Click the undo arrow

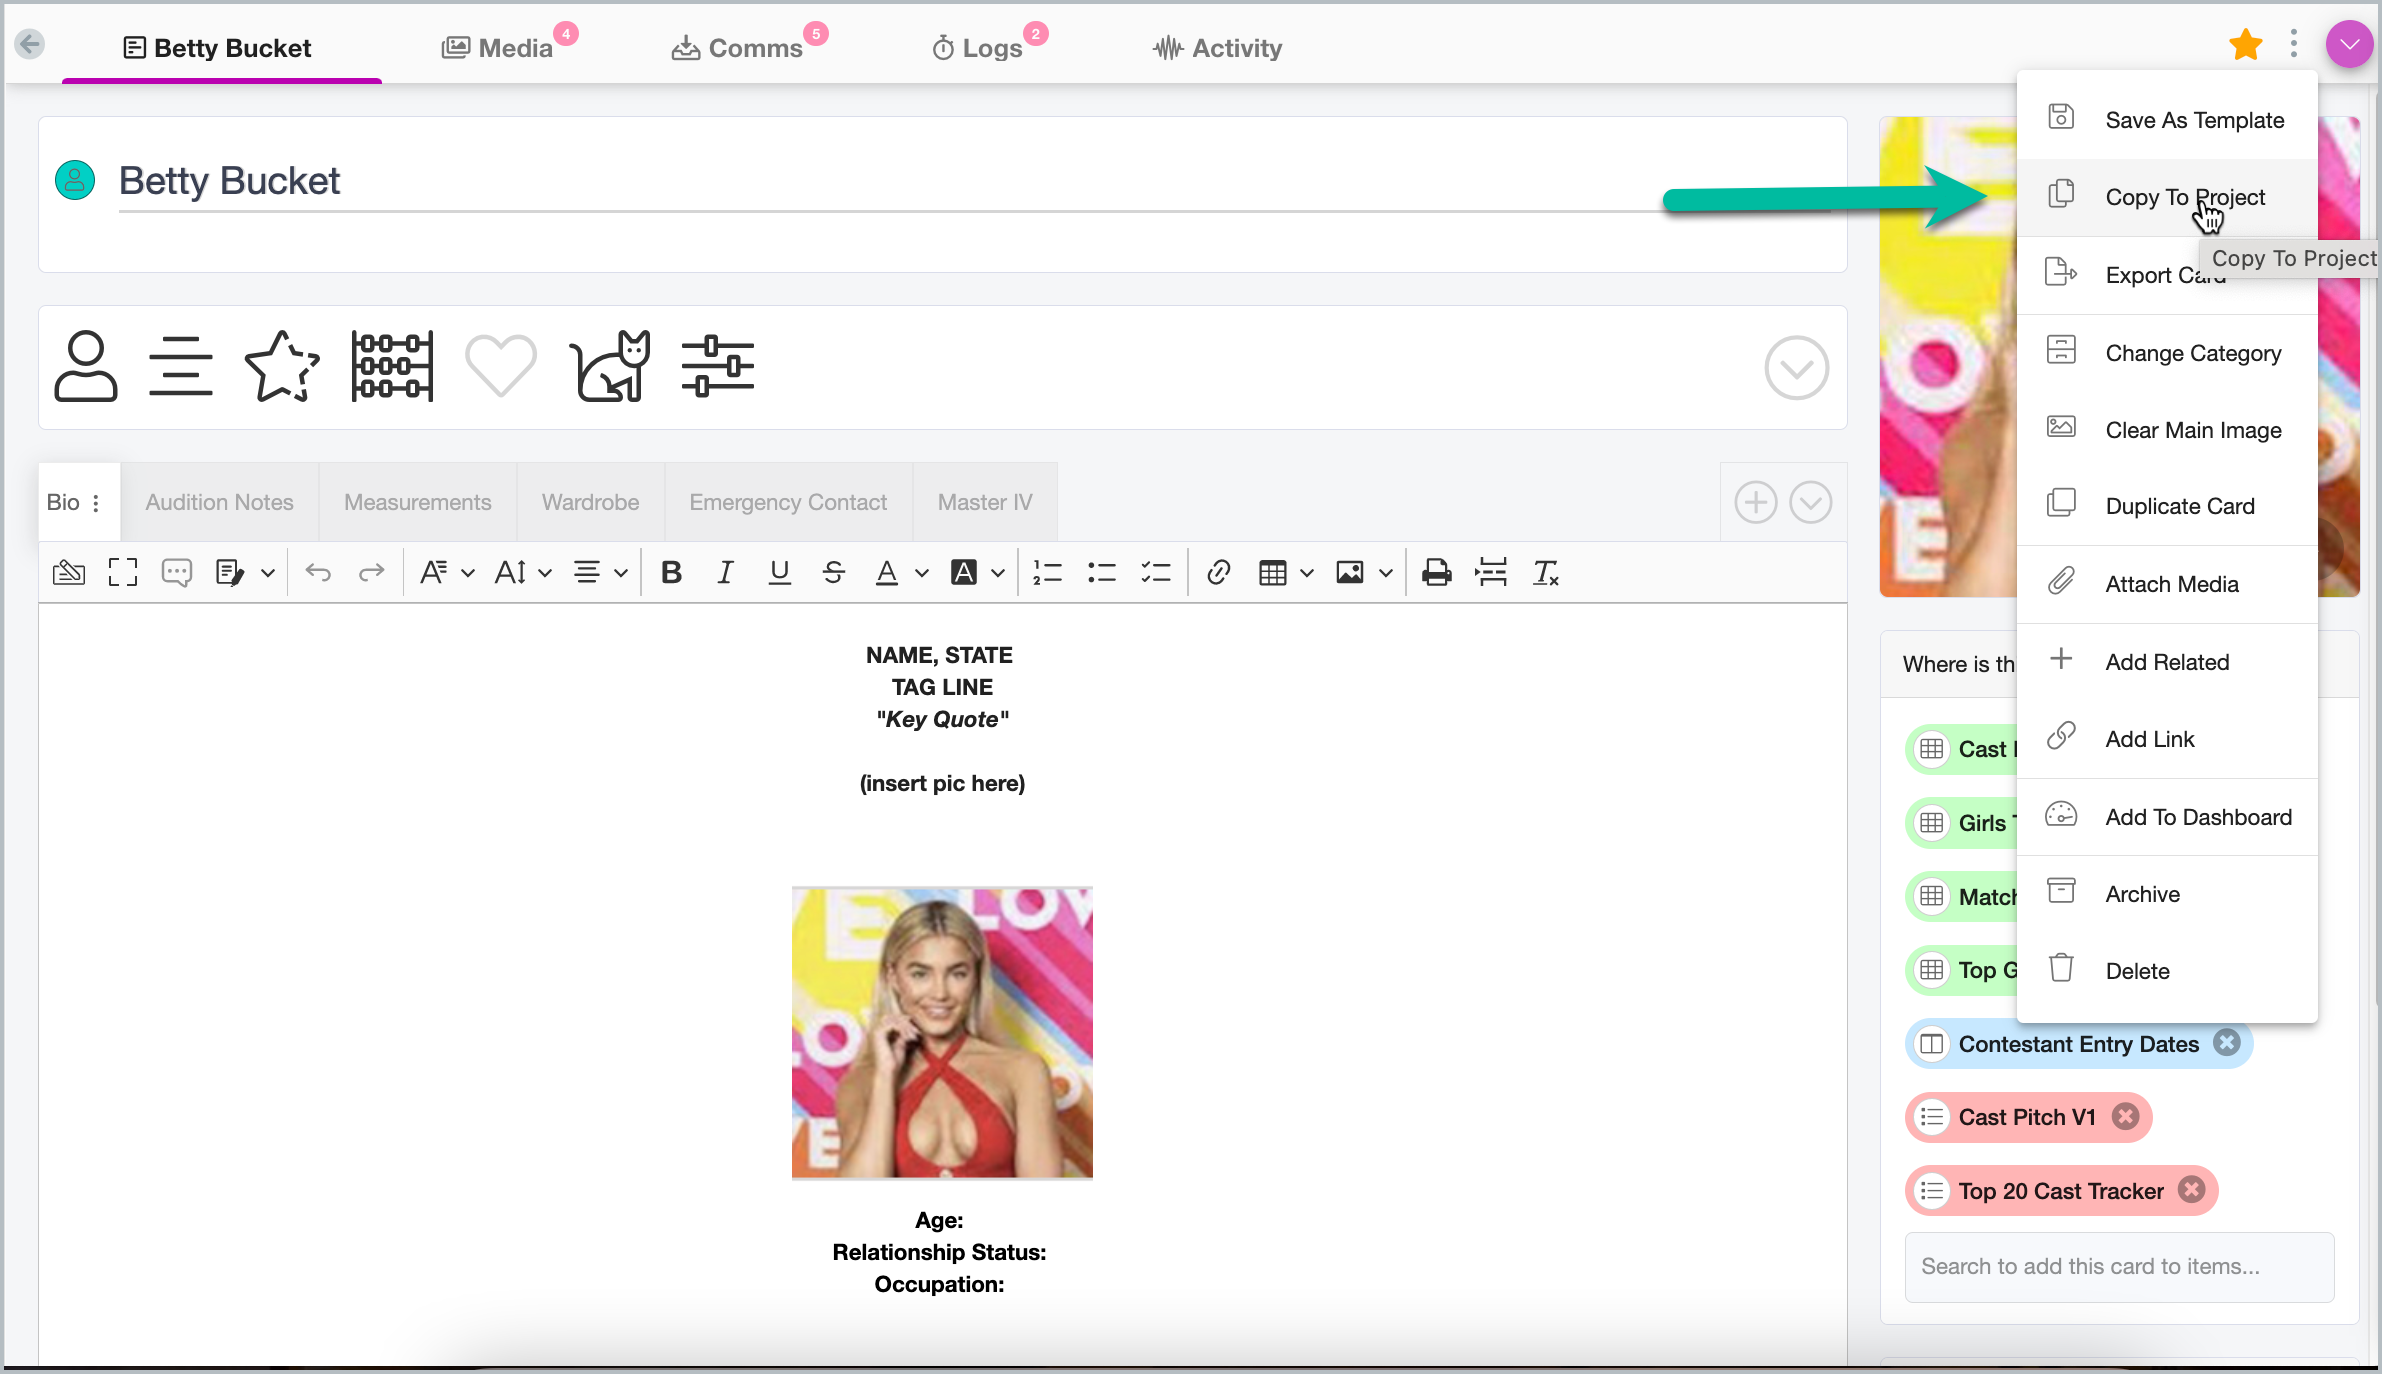coord(318,573)
